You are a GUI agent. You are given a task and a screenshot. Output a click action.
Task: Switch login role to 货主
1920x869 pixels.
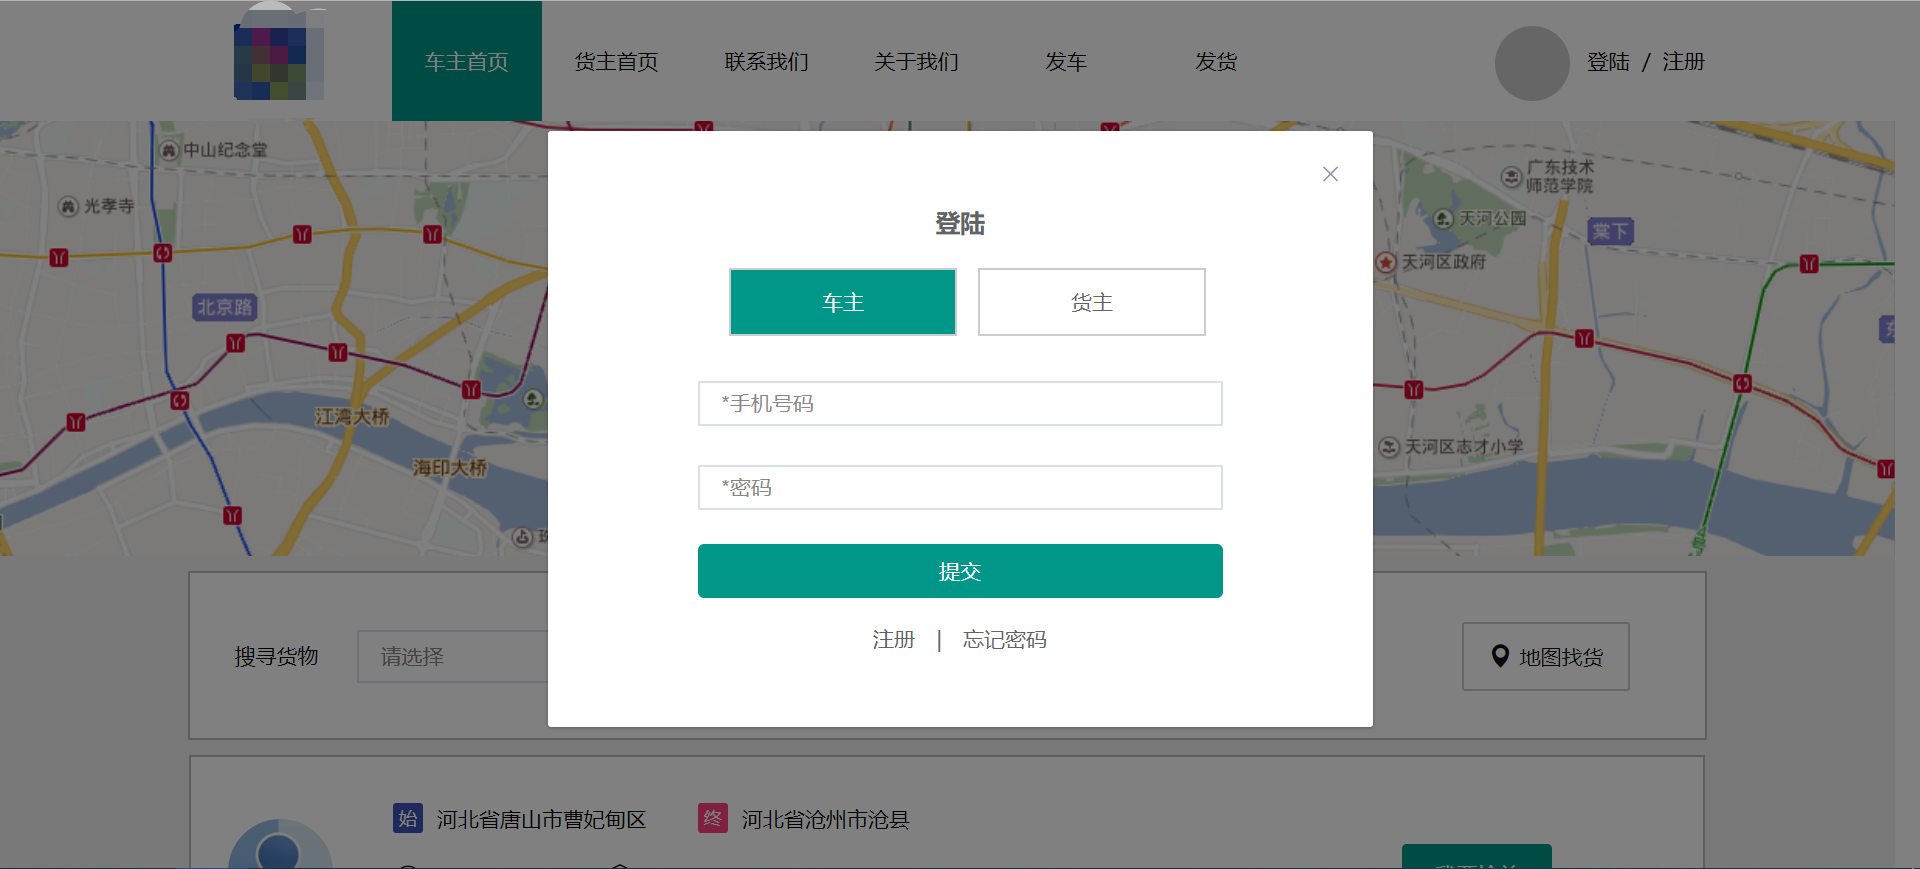point(1091,302)
